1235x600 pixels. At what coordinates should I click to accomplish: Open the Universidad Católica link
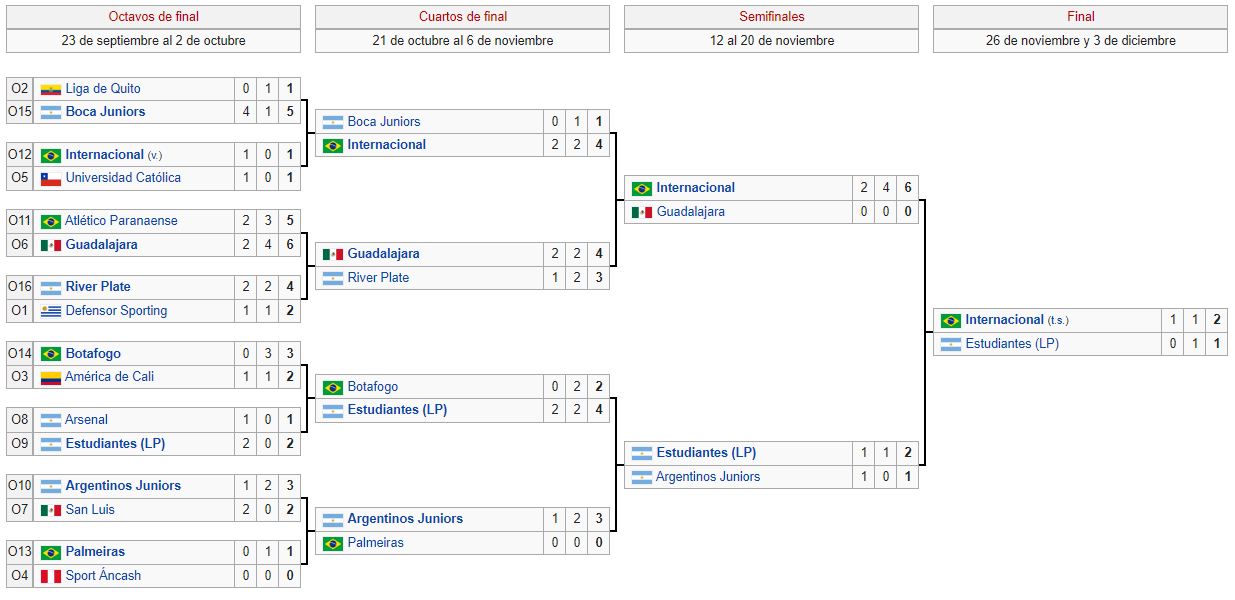point(123,178)
